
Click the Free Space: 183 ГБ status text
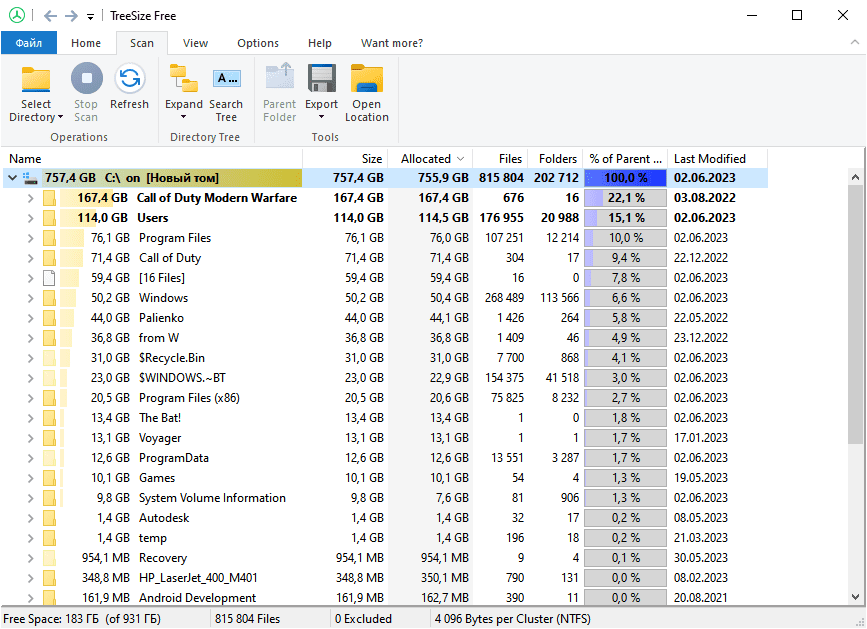pyautogui.click(x=82, y=619)
